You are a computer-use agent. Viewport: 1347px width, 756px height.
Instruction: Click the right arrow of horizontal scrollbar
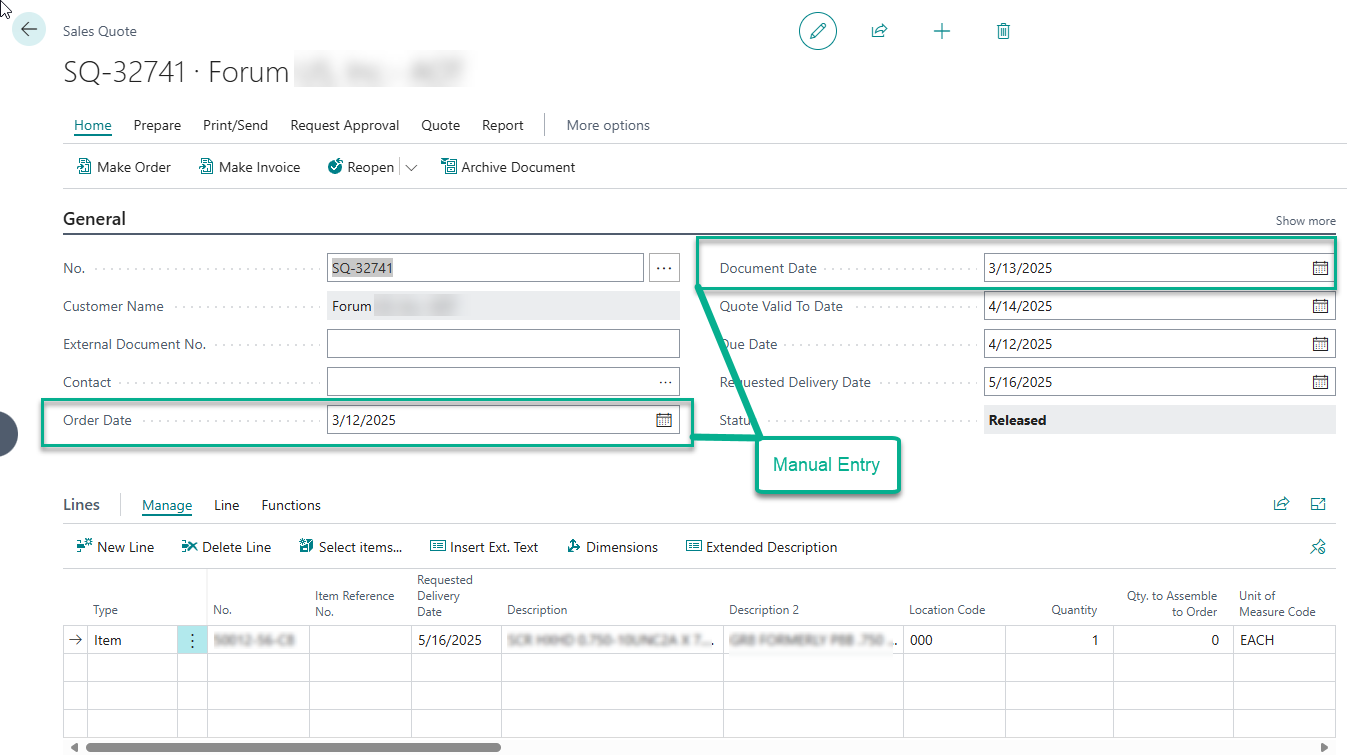[1326, 747]
